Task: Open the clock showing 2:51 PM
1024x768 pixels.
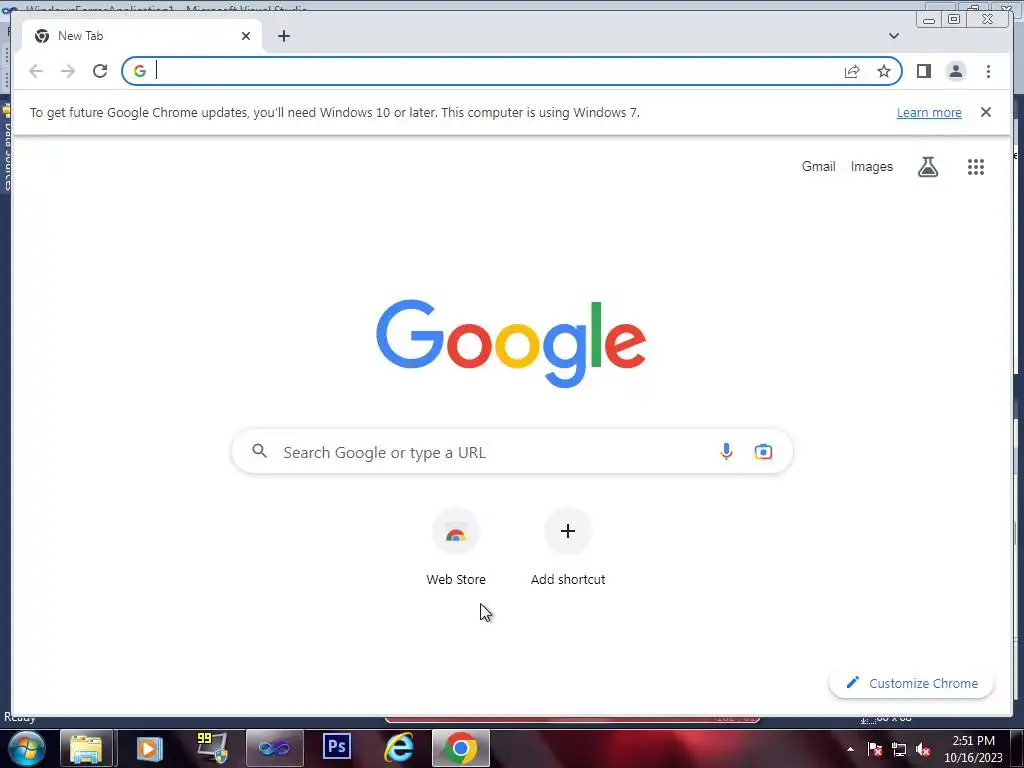Action: pyautogui.click(x=973, y=749)
